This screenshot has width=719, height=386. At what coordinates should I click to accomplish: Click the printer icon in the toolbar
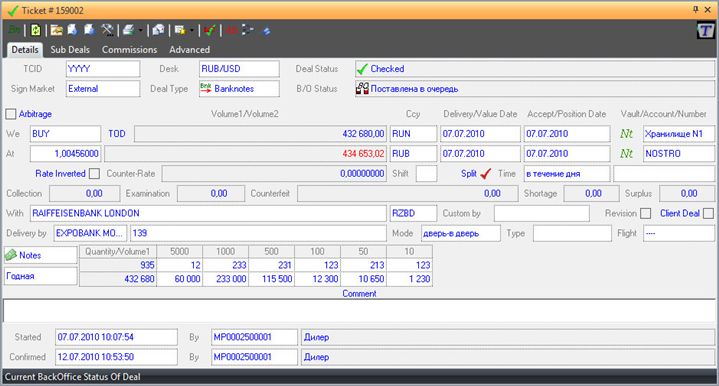click(129, 30)
